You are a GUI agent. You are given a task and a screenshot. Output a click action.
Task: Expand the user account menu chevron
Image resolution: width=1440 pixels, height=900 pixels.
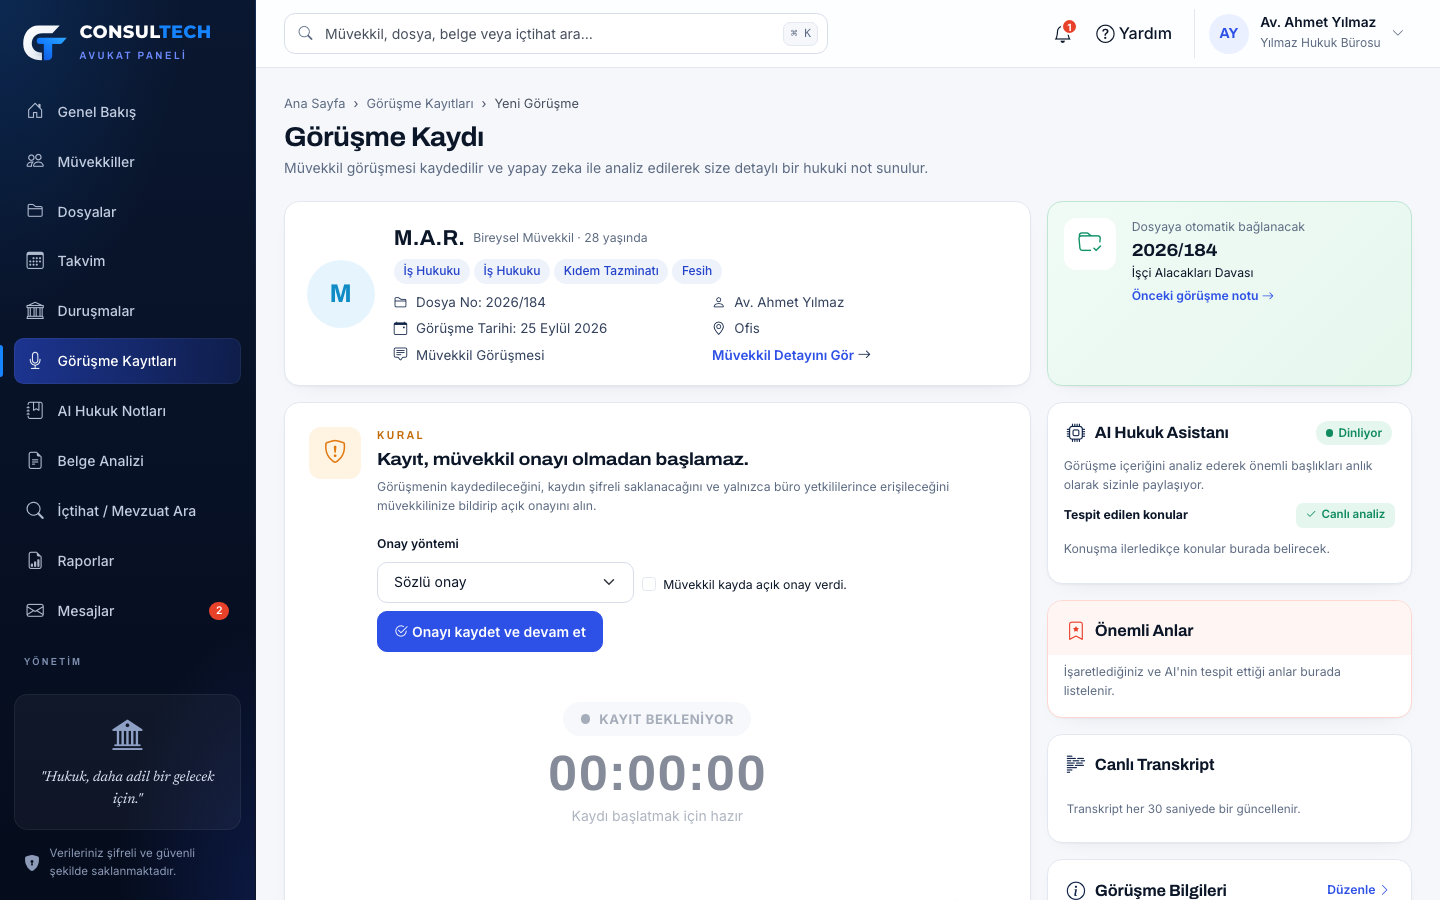point(1398,33)
